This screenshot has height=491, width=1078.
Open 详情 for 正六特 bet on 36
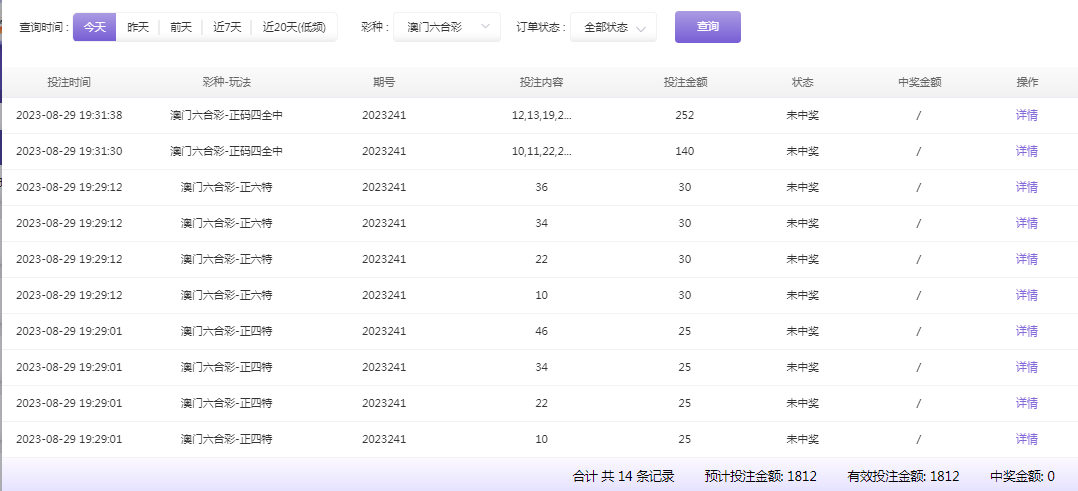tap(1026, 187)
